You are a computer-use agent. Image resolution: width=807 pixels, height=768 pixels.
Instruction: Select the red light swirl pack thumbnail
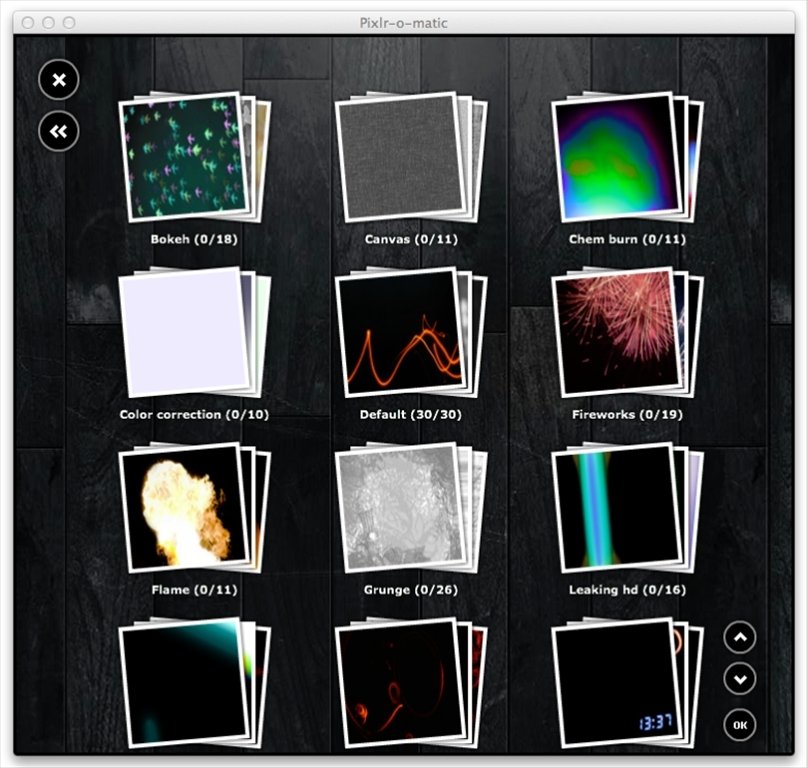click(x=411, y=683)
